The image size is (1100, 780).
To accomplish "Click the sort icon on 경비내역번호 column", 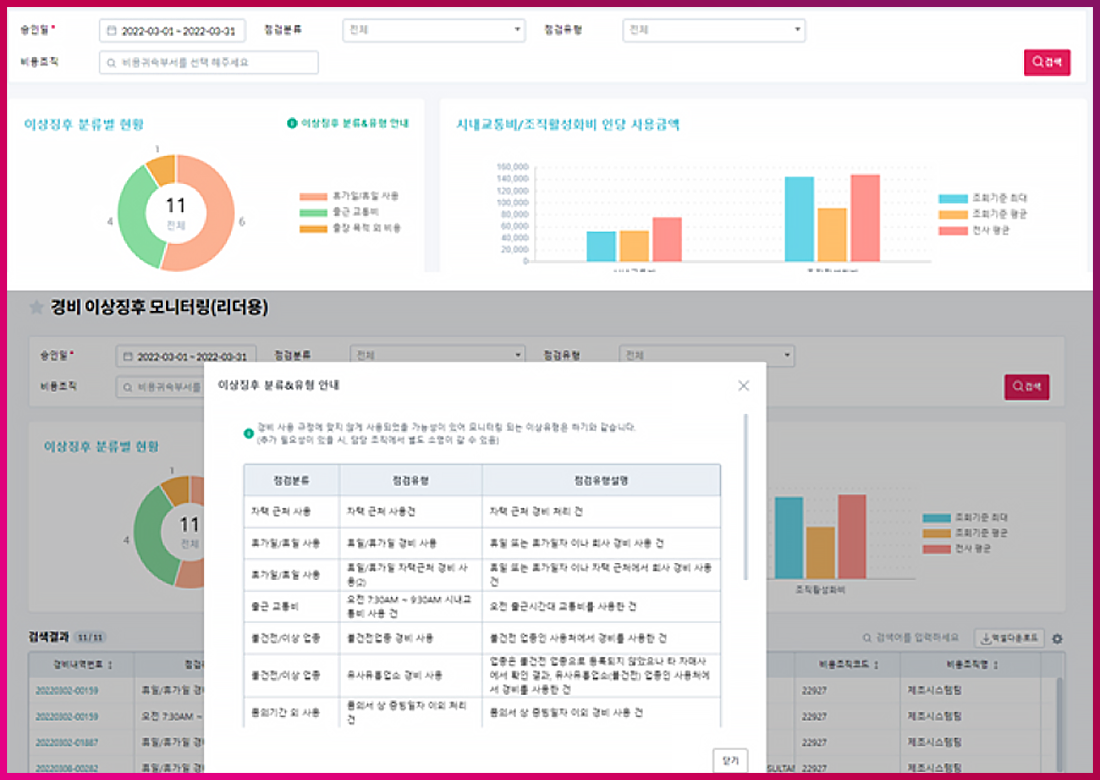I will 110,665.
